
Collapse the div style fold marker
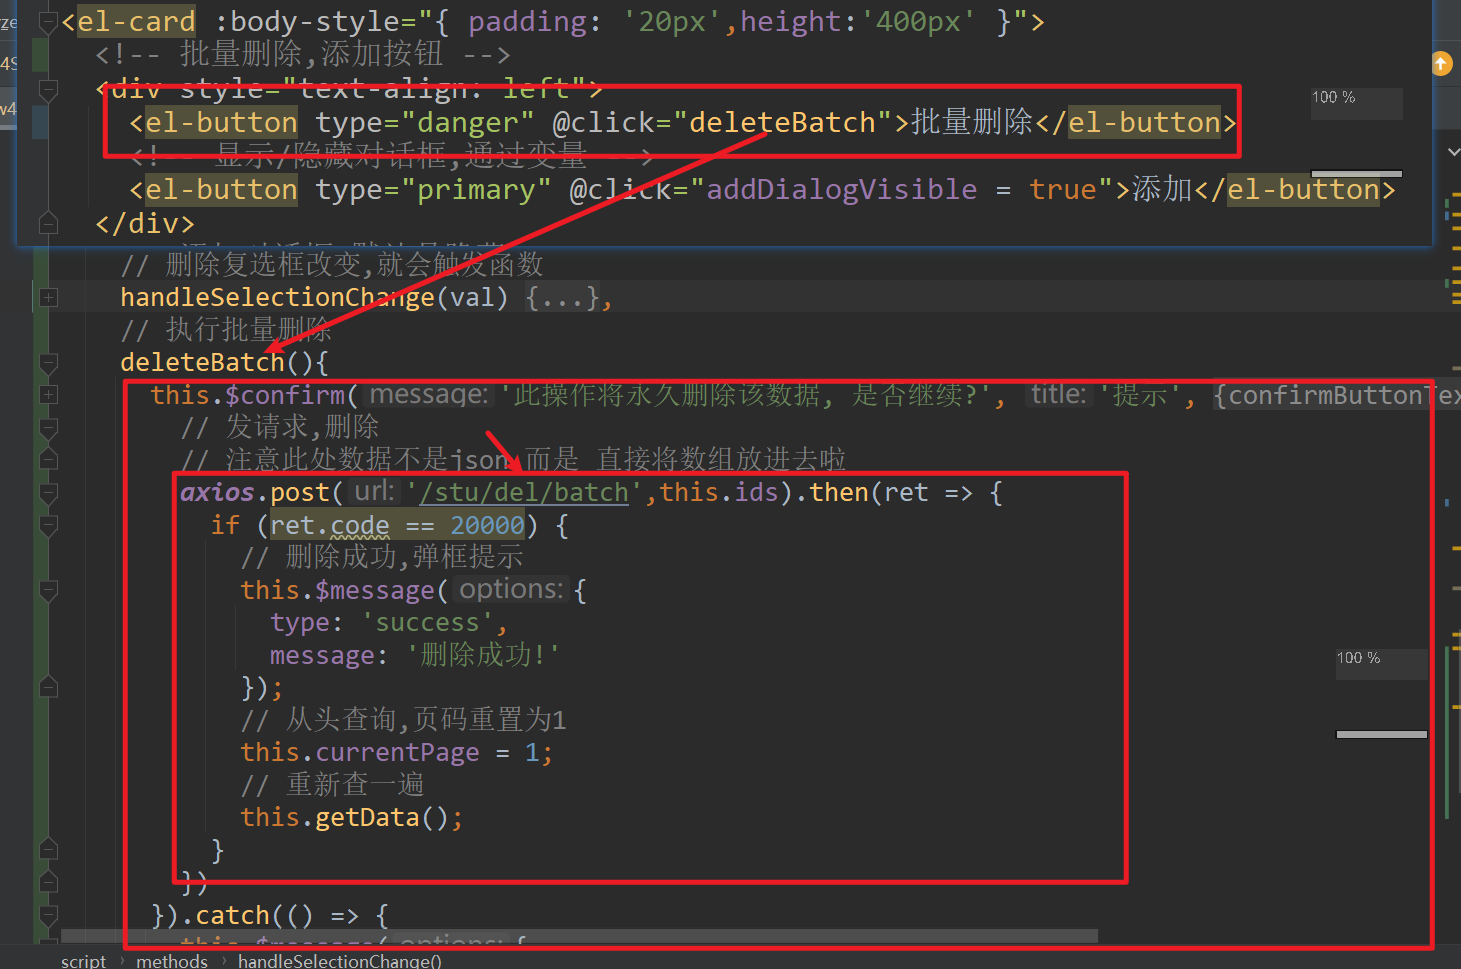click(48, 90)
